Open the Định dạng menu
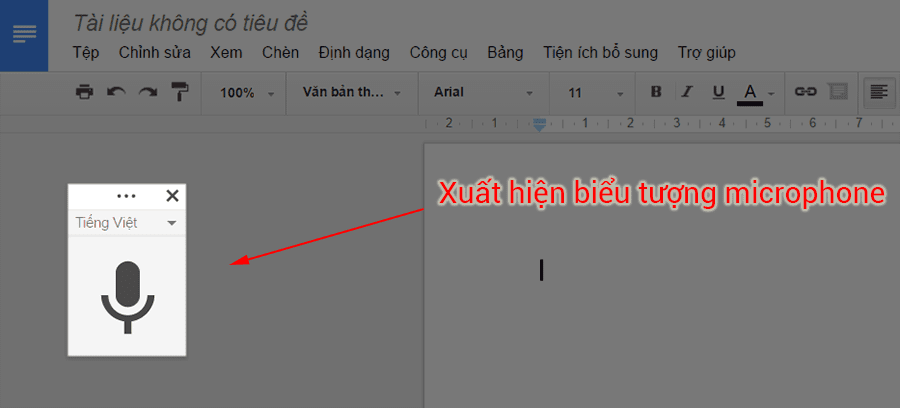Screen dimensions: 900x408 [354, 53]
